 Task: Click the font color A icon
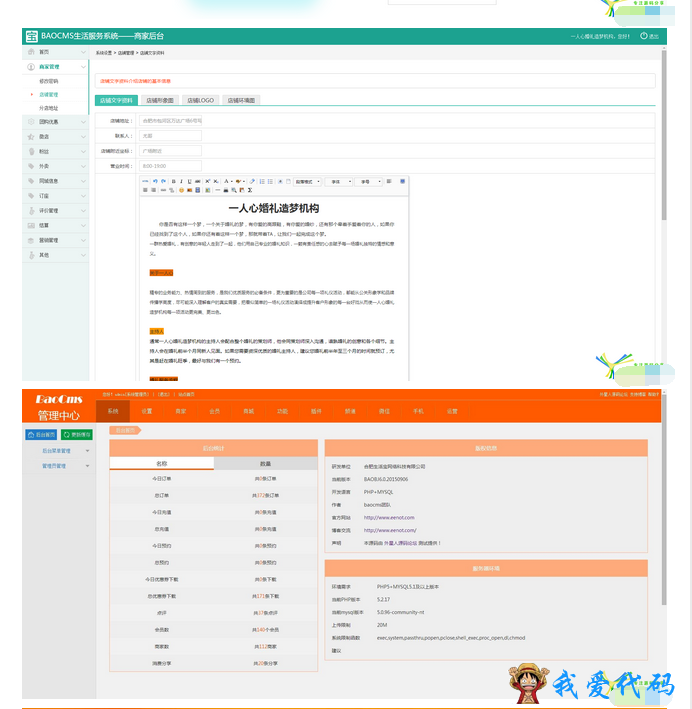(x=227, y=181)
